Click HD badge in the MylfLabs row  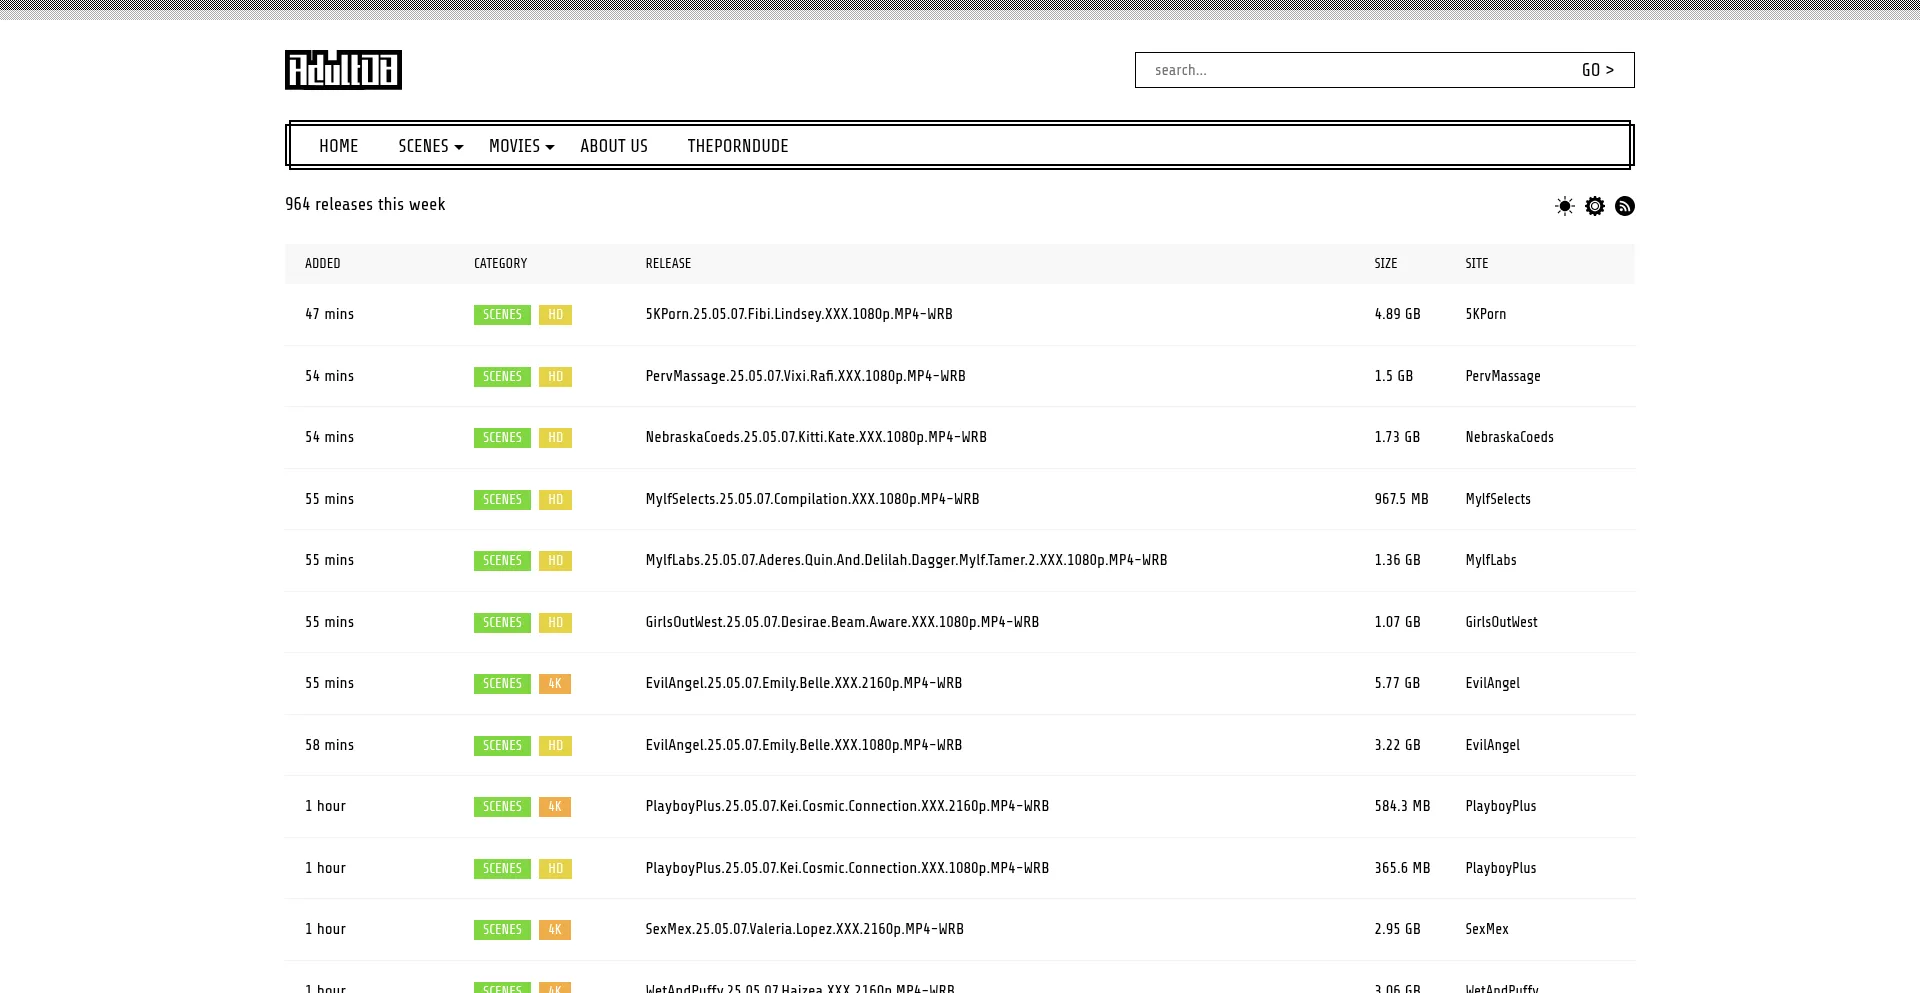tap(555, 560)
